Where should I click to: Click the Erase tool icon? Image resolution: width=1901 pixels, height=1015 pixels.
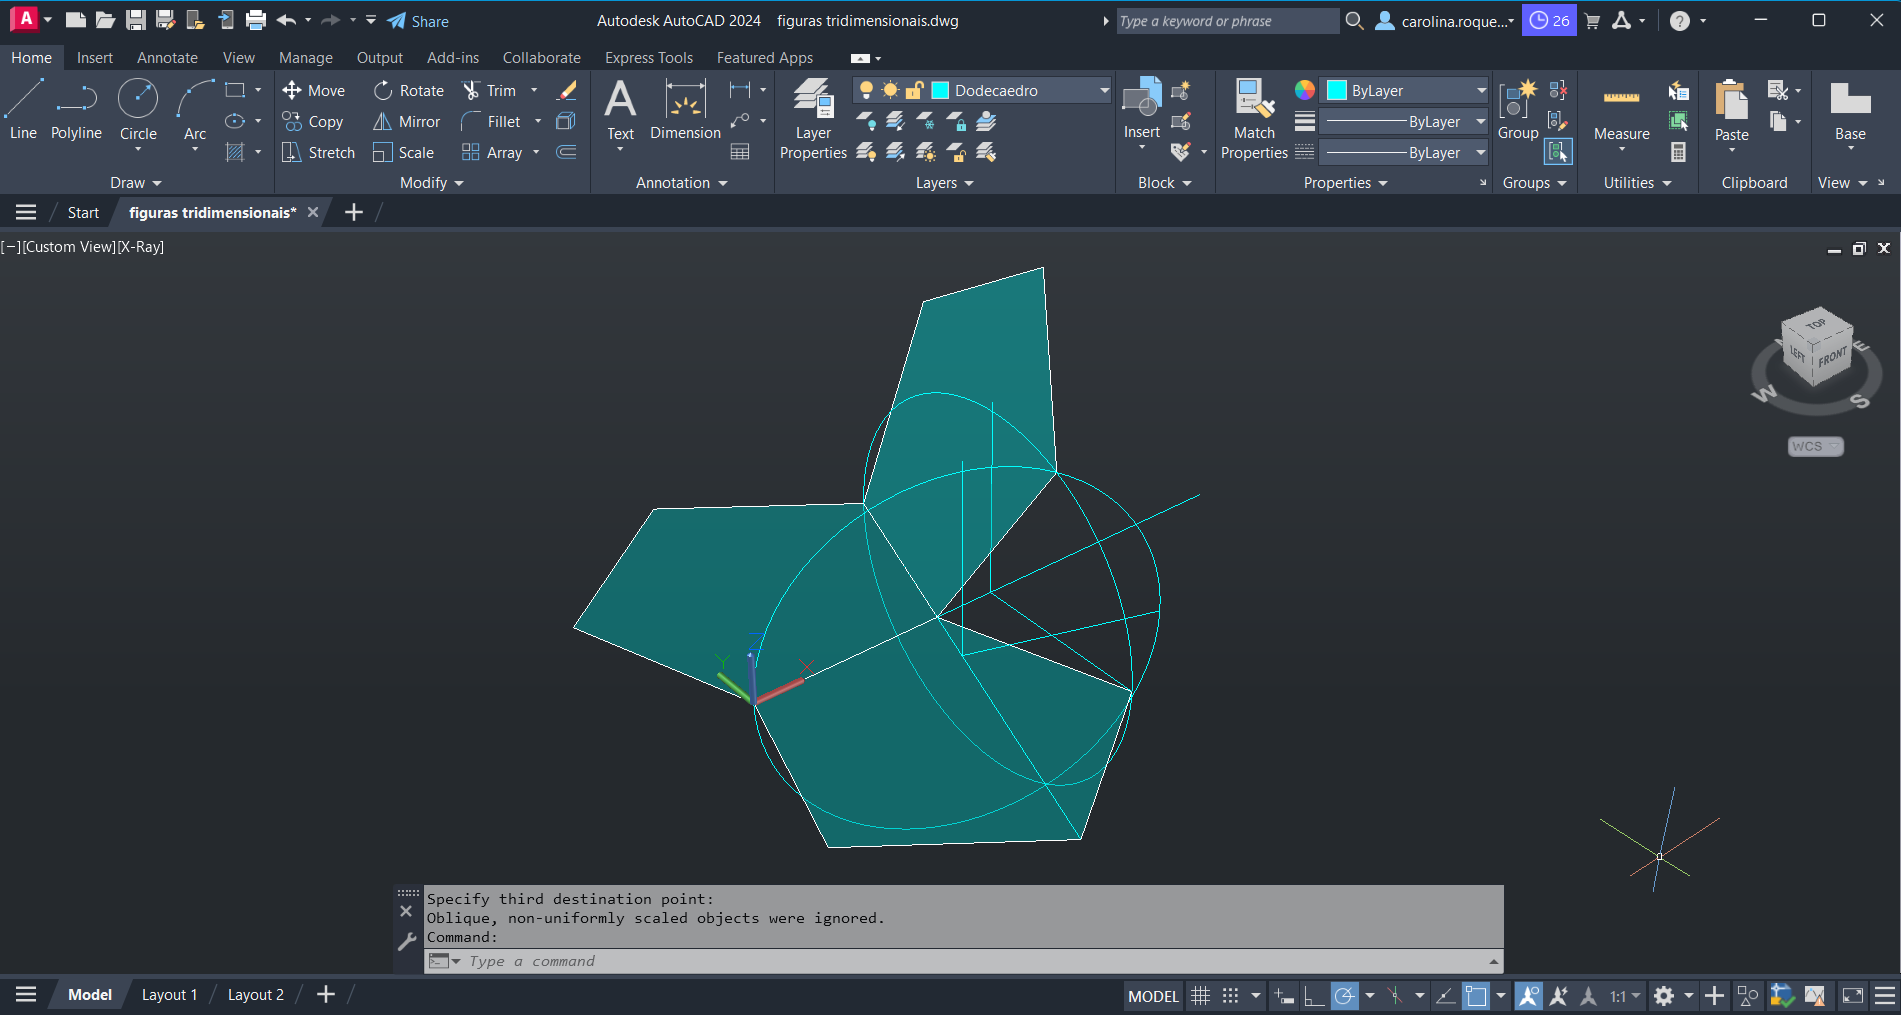tap(567, 91)
